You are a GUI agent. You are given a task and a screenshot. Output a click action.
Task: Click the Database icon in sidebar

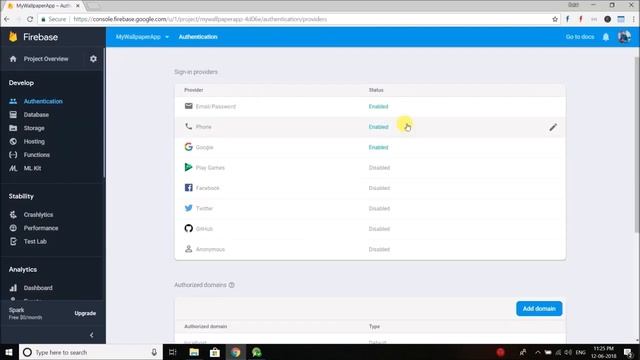pyautogui.click(x=13, y=115)
